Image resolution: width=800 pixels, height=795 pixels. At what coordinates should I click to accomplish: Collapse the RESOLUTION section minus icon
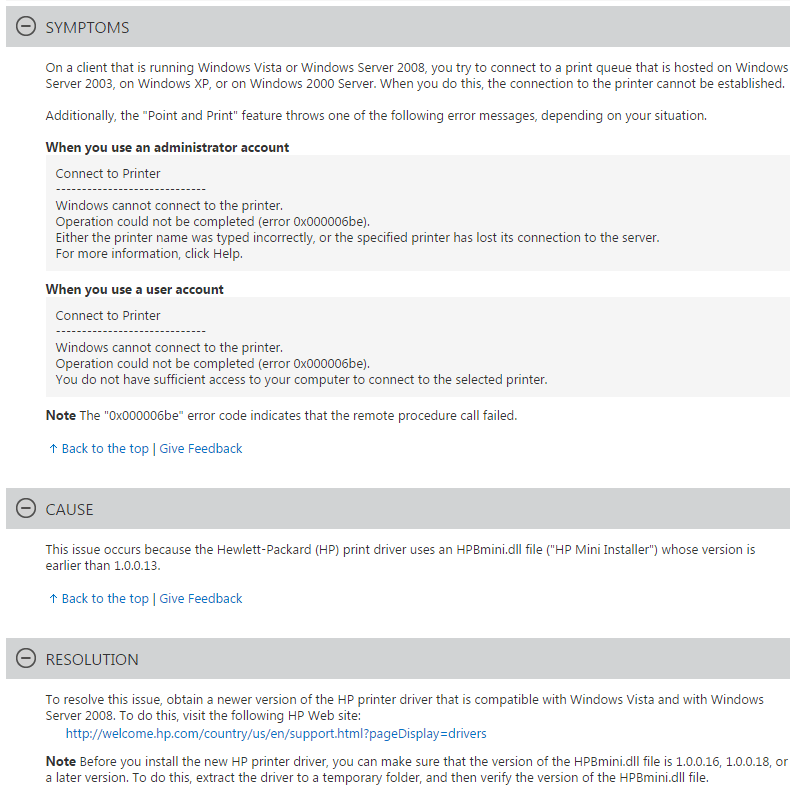26,658
